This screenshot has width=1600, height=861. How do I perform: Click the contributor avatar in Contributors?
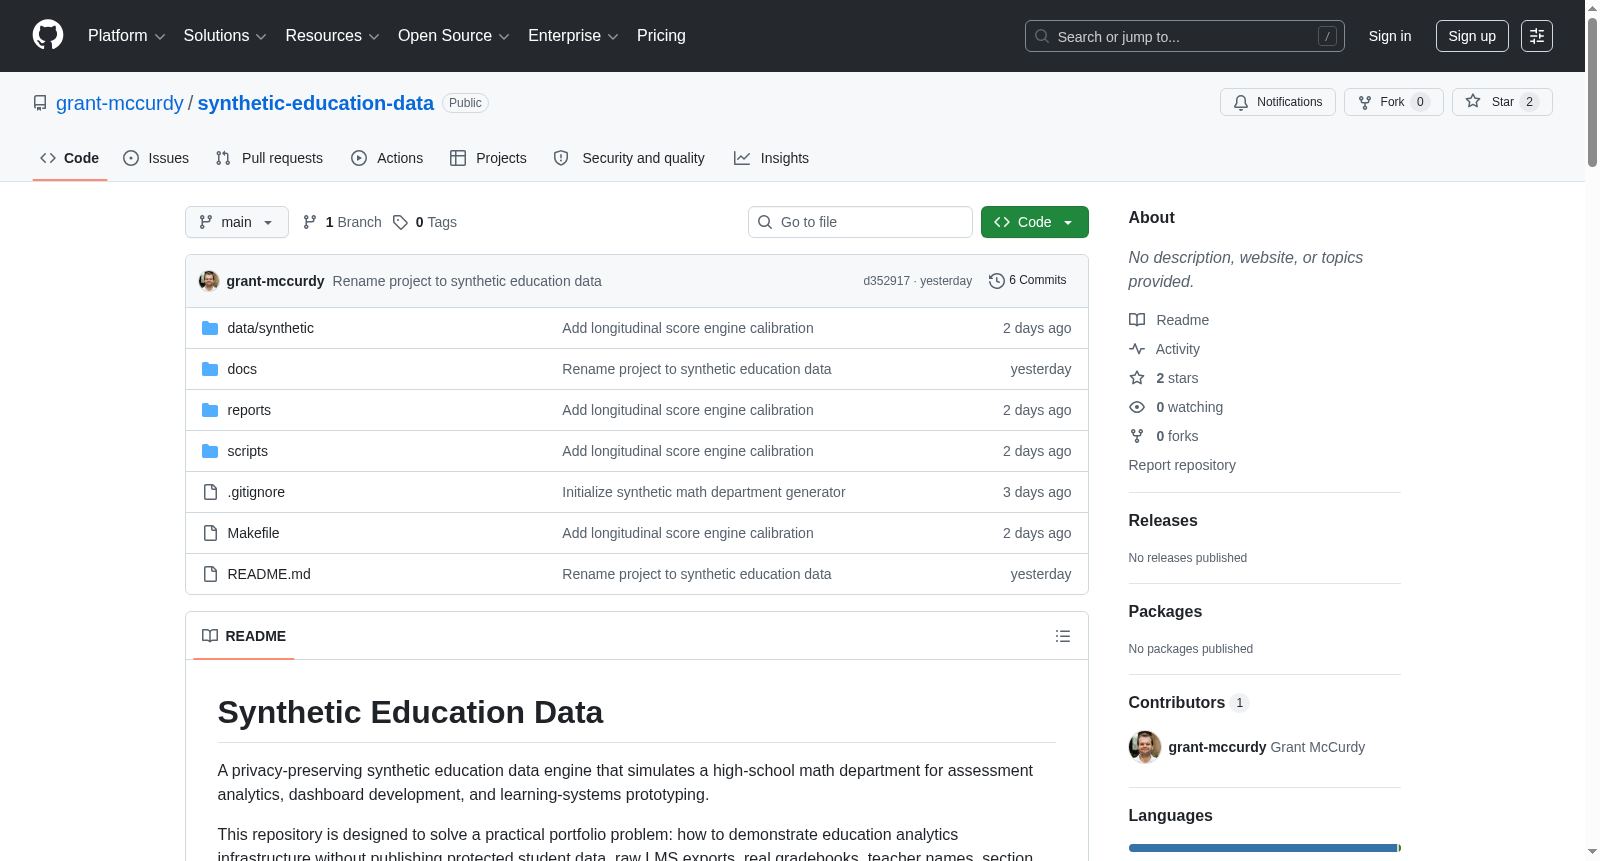coord(1145,747)
